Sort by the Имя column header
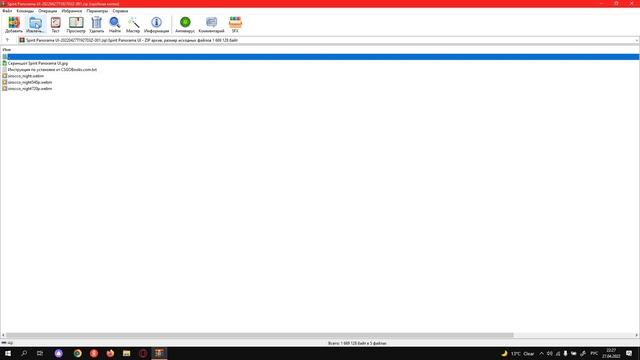 pyautogui.click(x=7, y=49)
